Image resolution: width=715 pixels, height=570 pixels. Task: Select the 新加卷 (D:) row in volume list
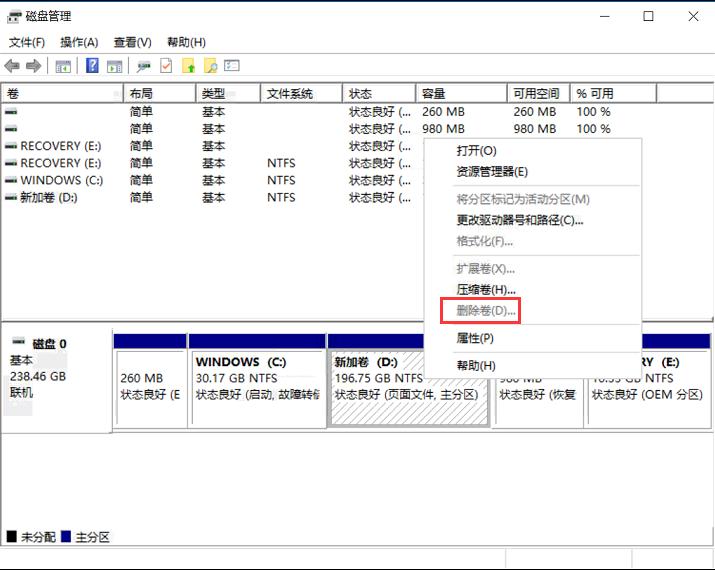click(x=212, y=198)
